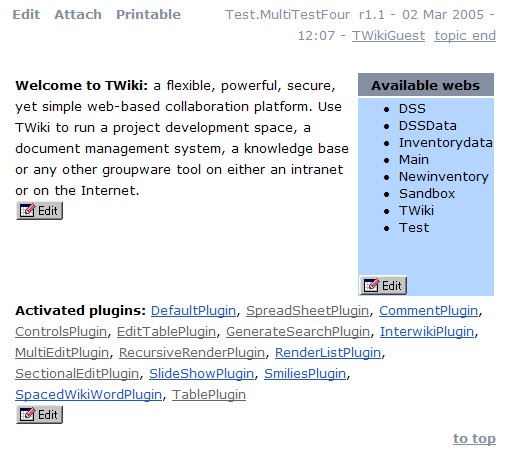Open the DefaultPlugin link
Image resolution: width=506 pixels, height=454 pixels.
[193, 311]
